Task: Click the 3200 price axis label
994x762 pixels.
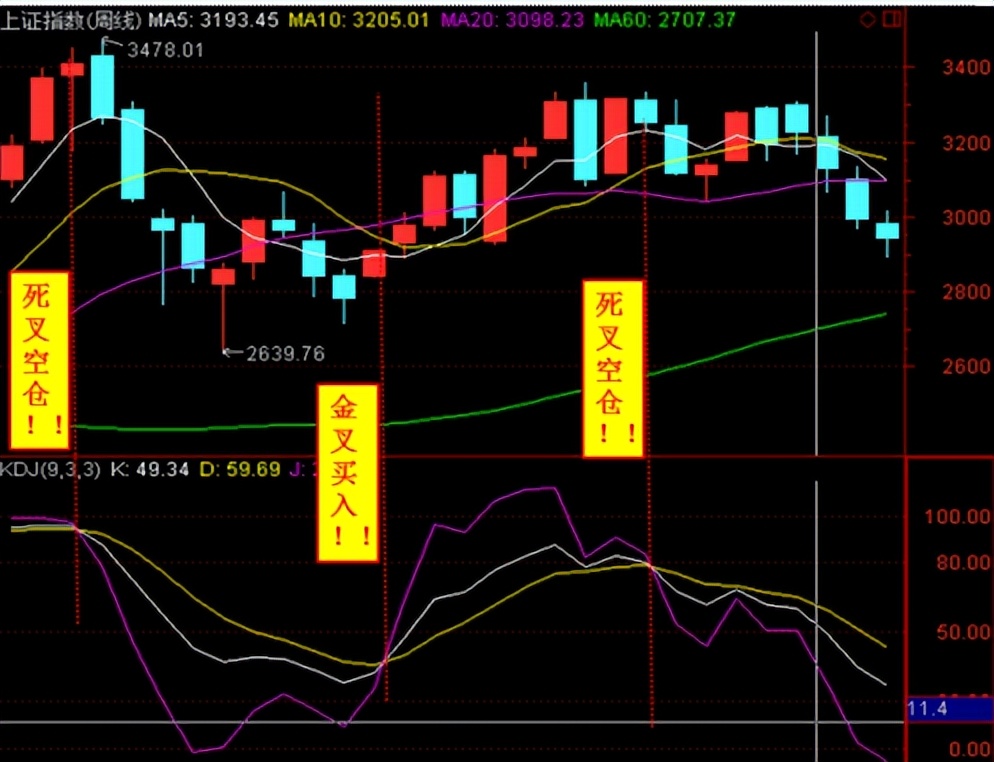Action: 965,143
